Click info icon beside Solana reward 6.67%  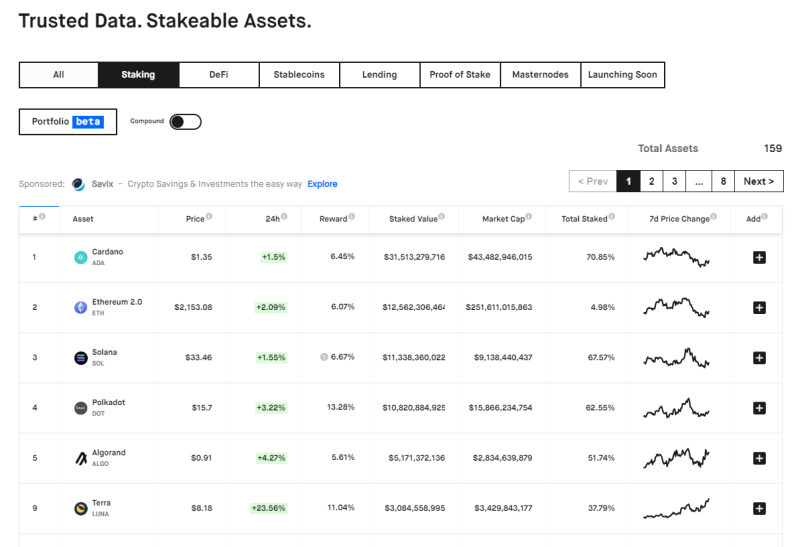pos(324,357)
